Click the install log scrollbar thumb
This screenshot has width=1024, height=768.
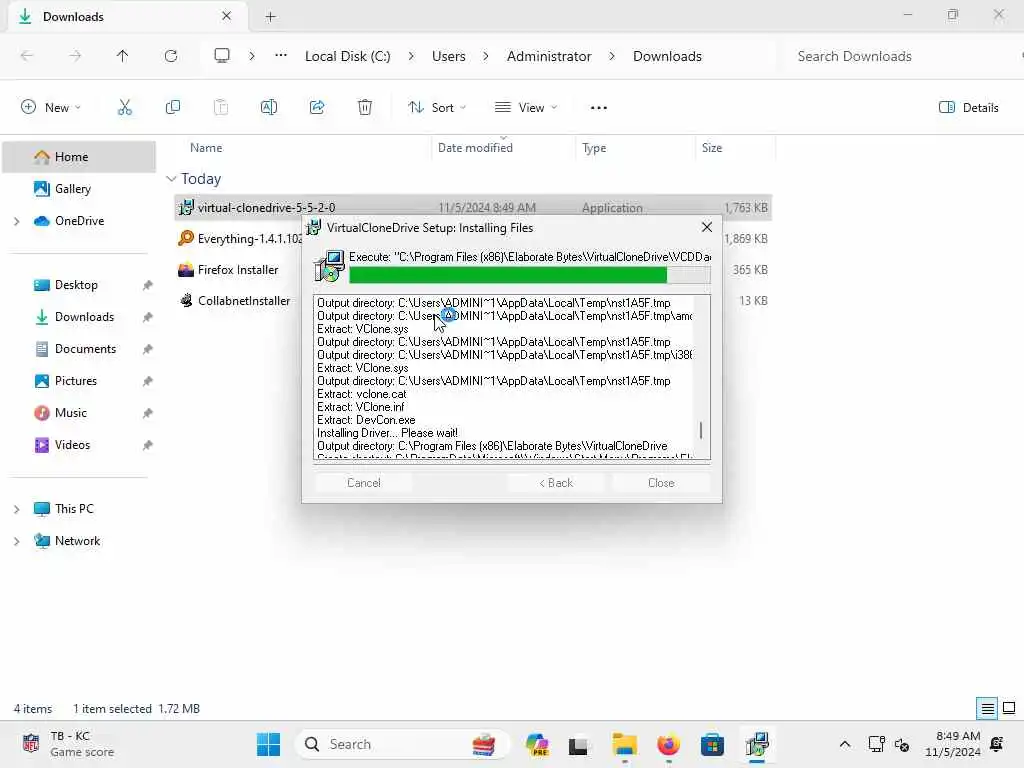click(x=701, y=430)
